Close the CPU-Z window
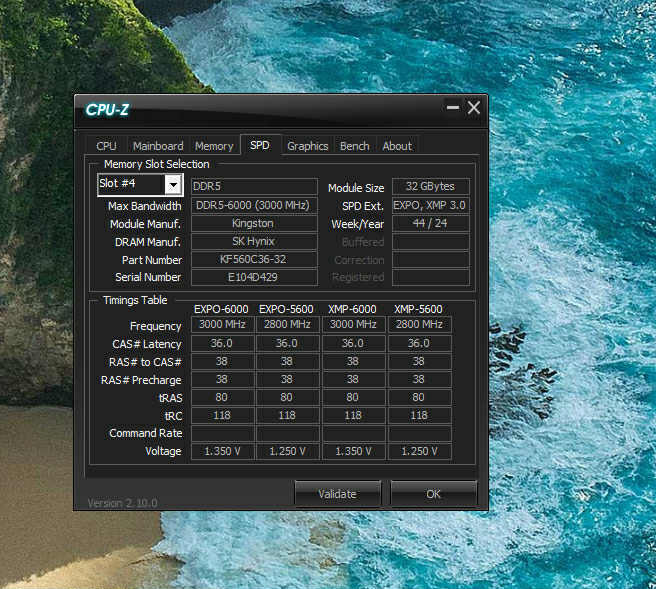The image size is (656, 589). [x=474, y=108]
